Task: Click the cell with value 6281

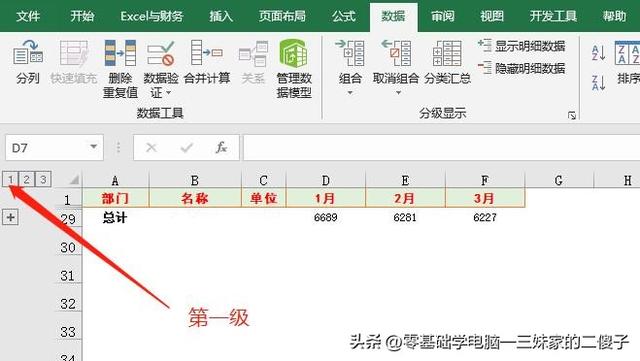Action: pos(405,218)
